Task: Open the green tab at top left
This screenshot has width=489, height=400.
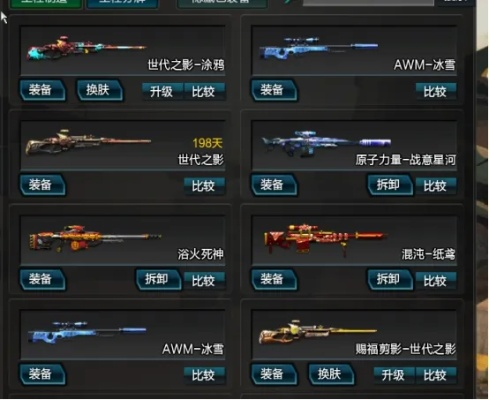Action: [x=46, y=3]
